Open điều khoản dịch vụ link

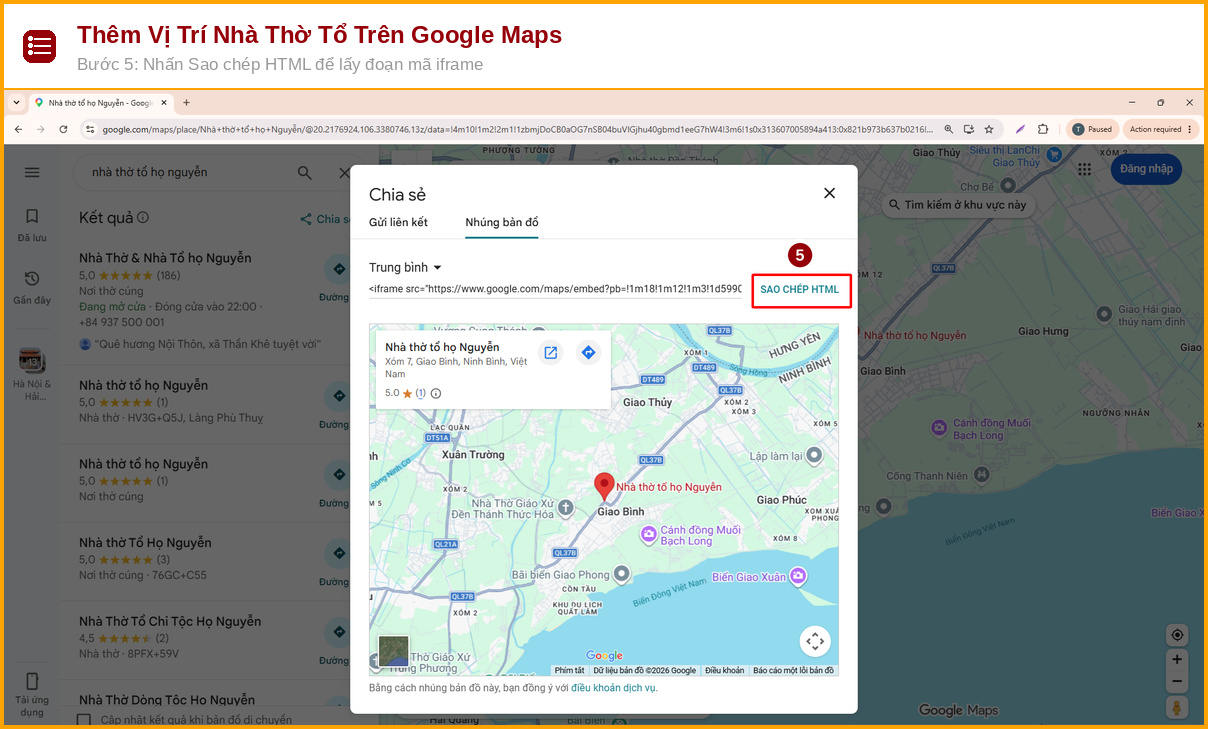[x=614, y=688]
